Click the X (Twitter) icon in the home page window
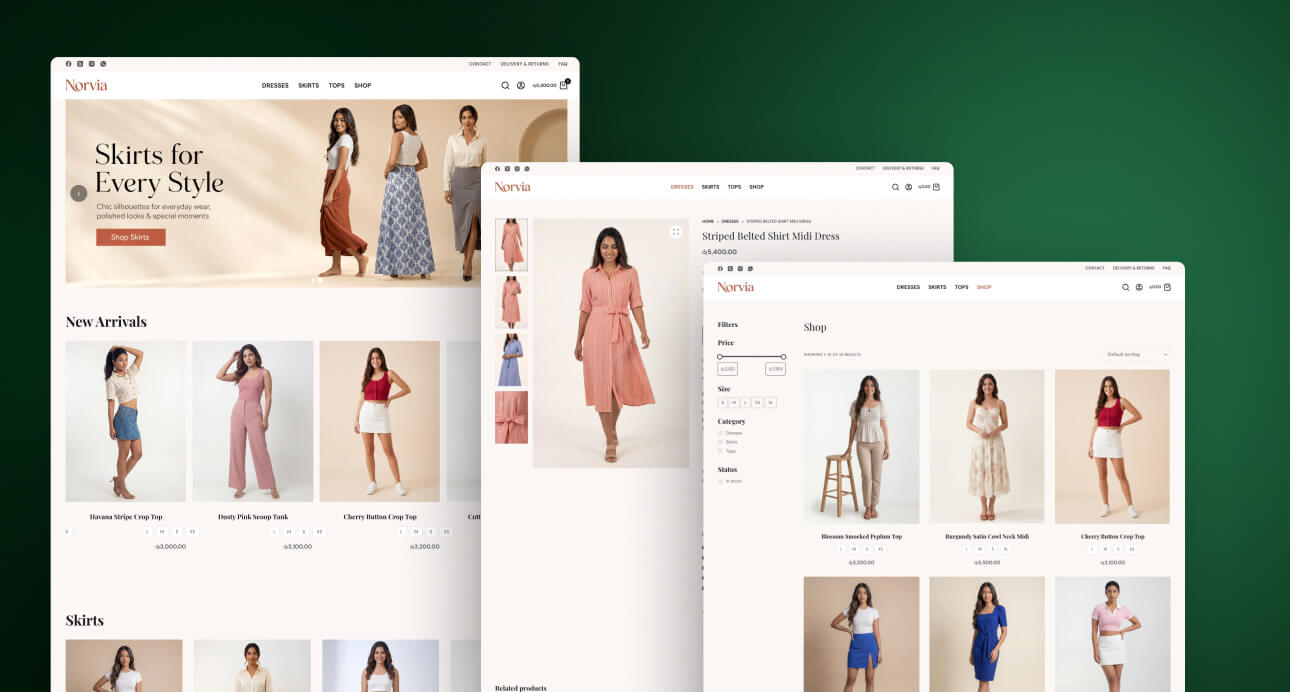The height and width of the screenshot is (692, 1290). (x=80, y=64)
